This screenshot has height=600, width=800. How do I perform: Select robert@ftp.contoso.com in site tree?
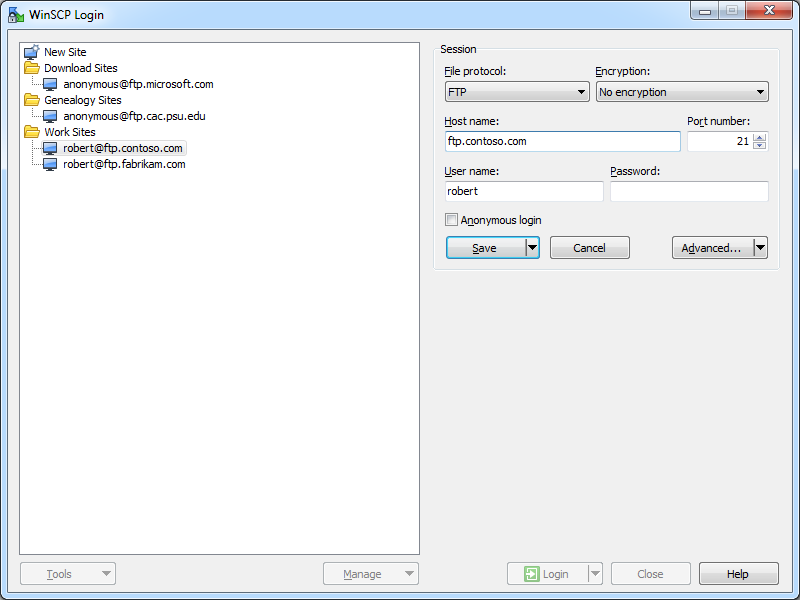[122, 148]
